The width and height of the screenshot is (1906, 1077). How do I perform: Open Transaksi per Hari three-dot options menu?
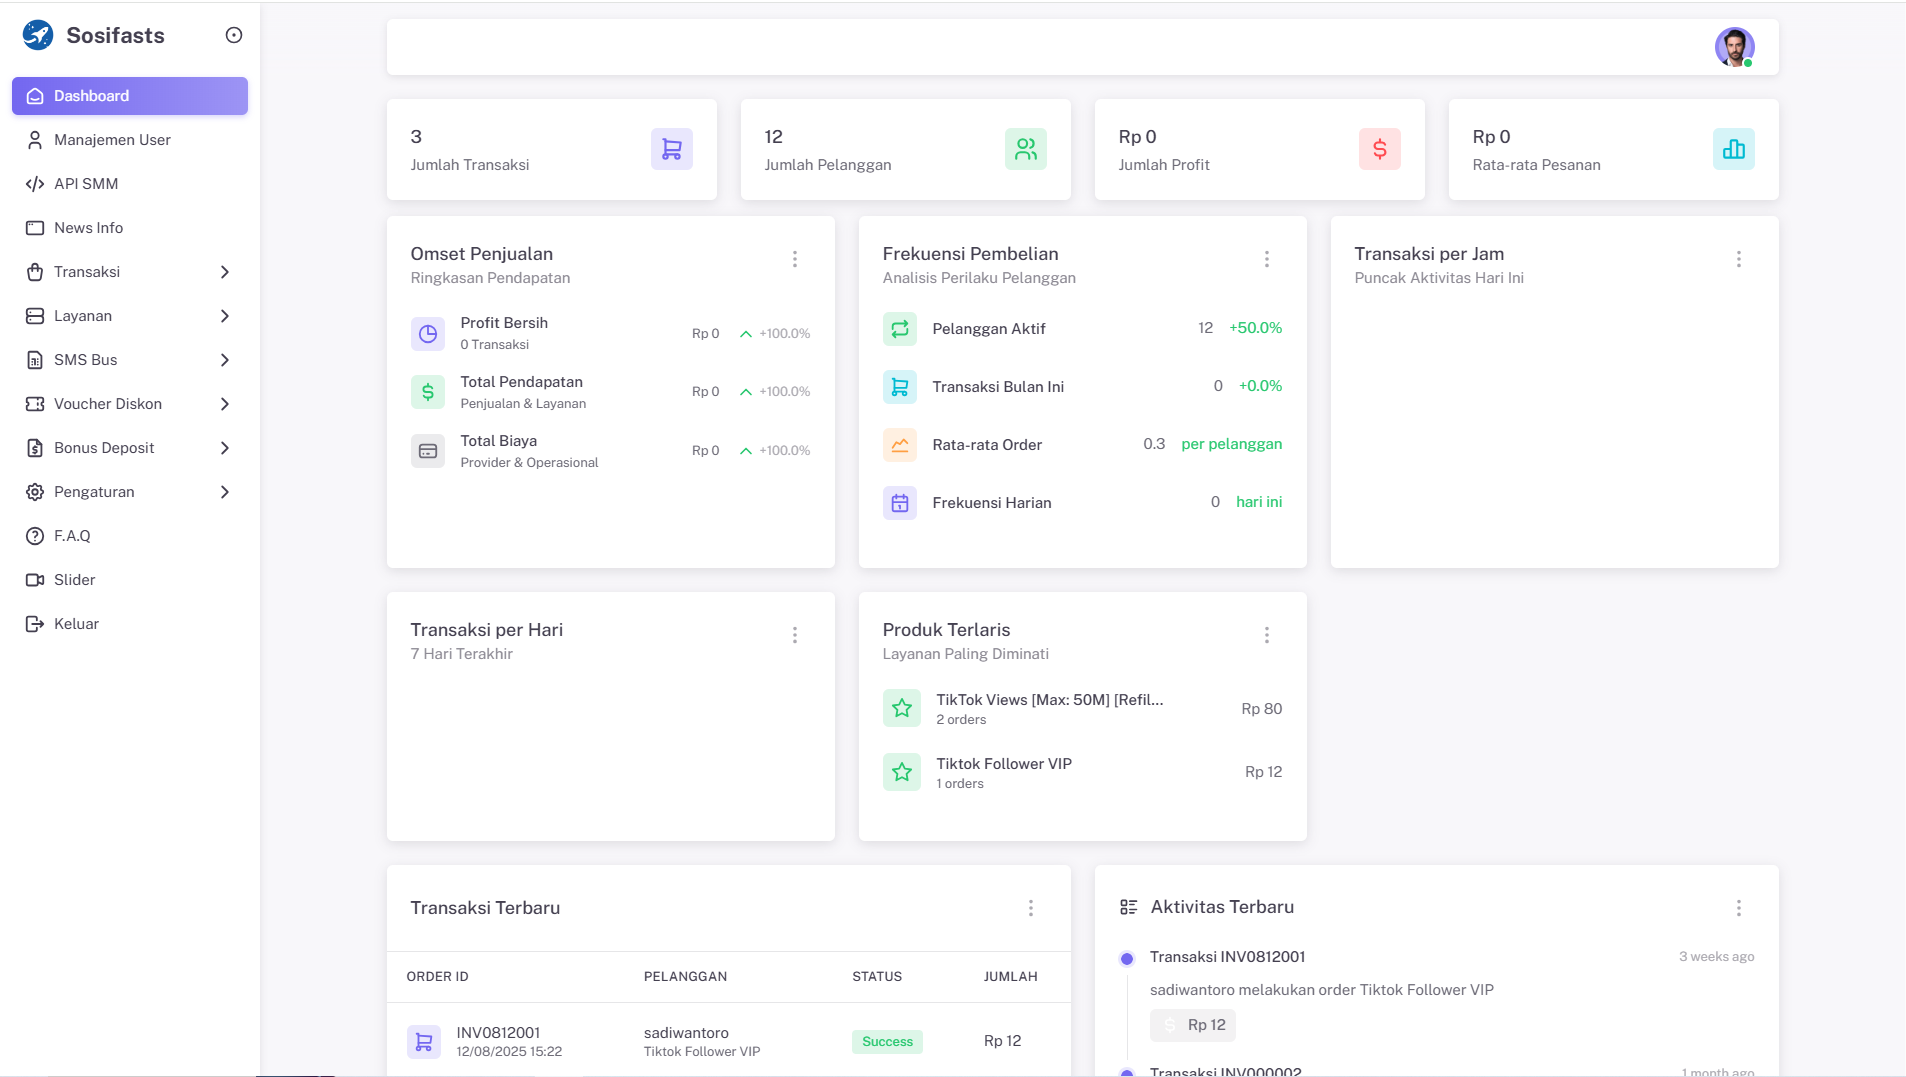coord(795,635)
